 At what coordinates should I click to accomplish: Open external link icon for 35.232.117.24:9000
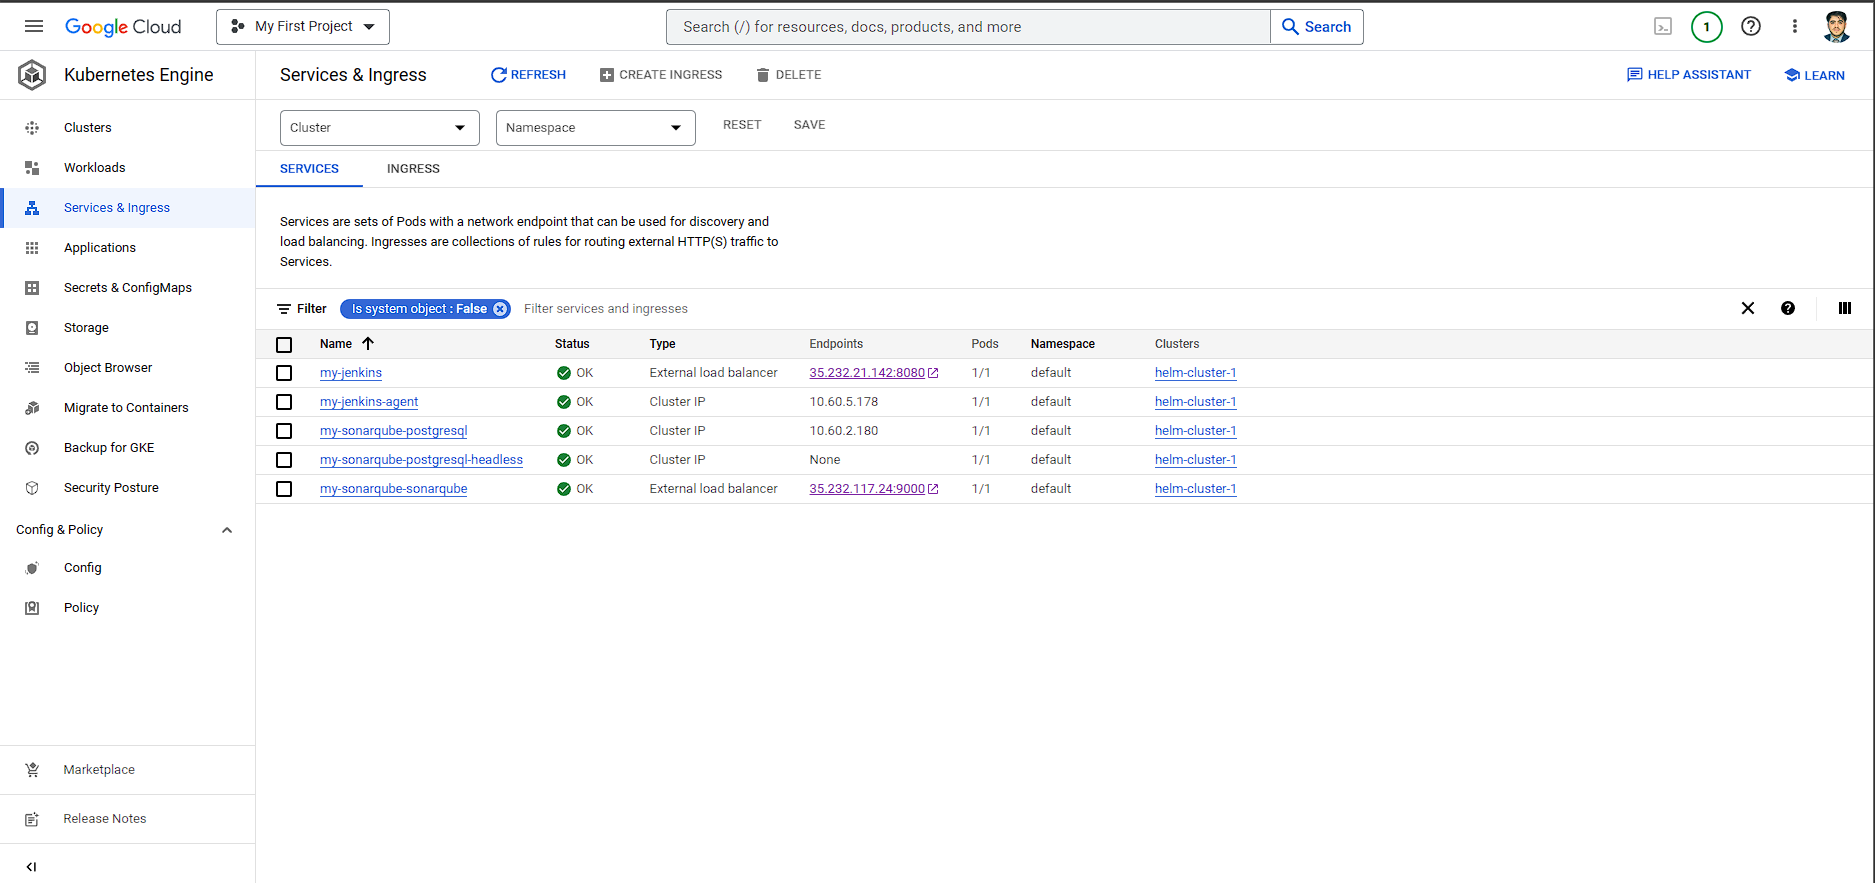[x=933, y=489]
